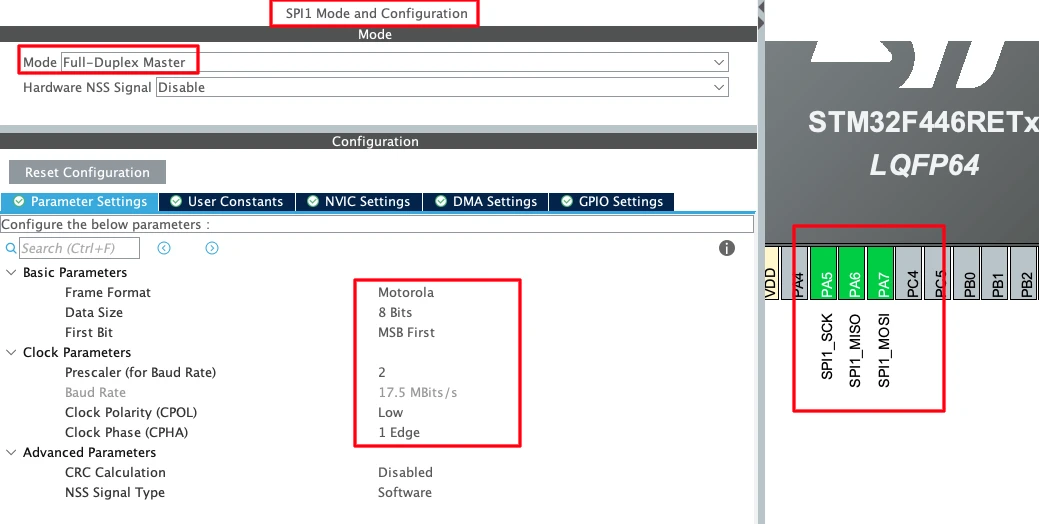Viewport: 1039px width, 524px height.
Task: Open the NVIC Settings tab
Action: (358, 201)
